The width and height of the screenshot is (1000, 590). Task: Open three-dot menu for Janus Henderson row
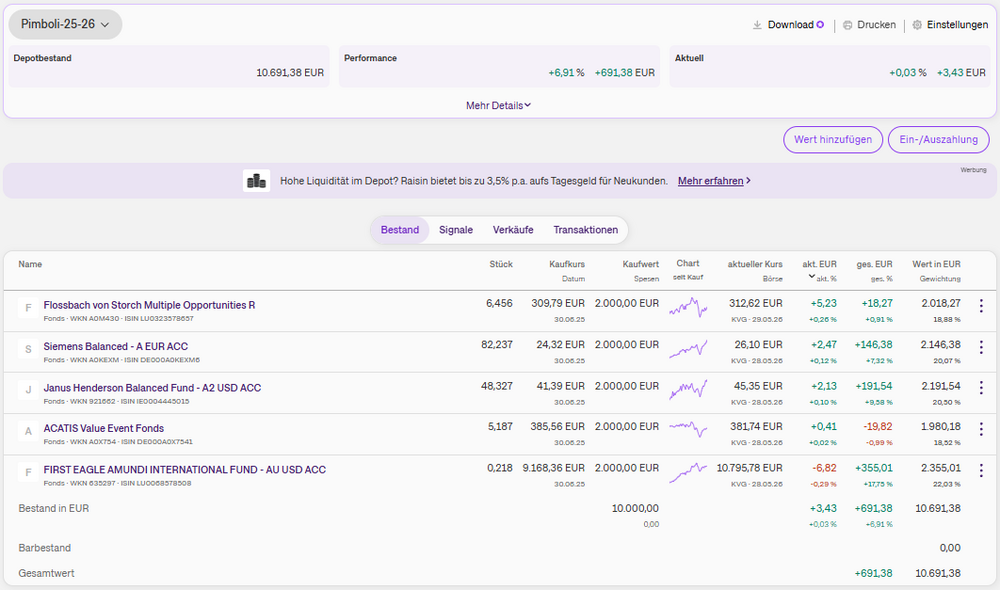tap(981, 387)
